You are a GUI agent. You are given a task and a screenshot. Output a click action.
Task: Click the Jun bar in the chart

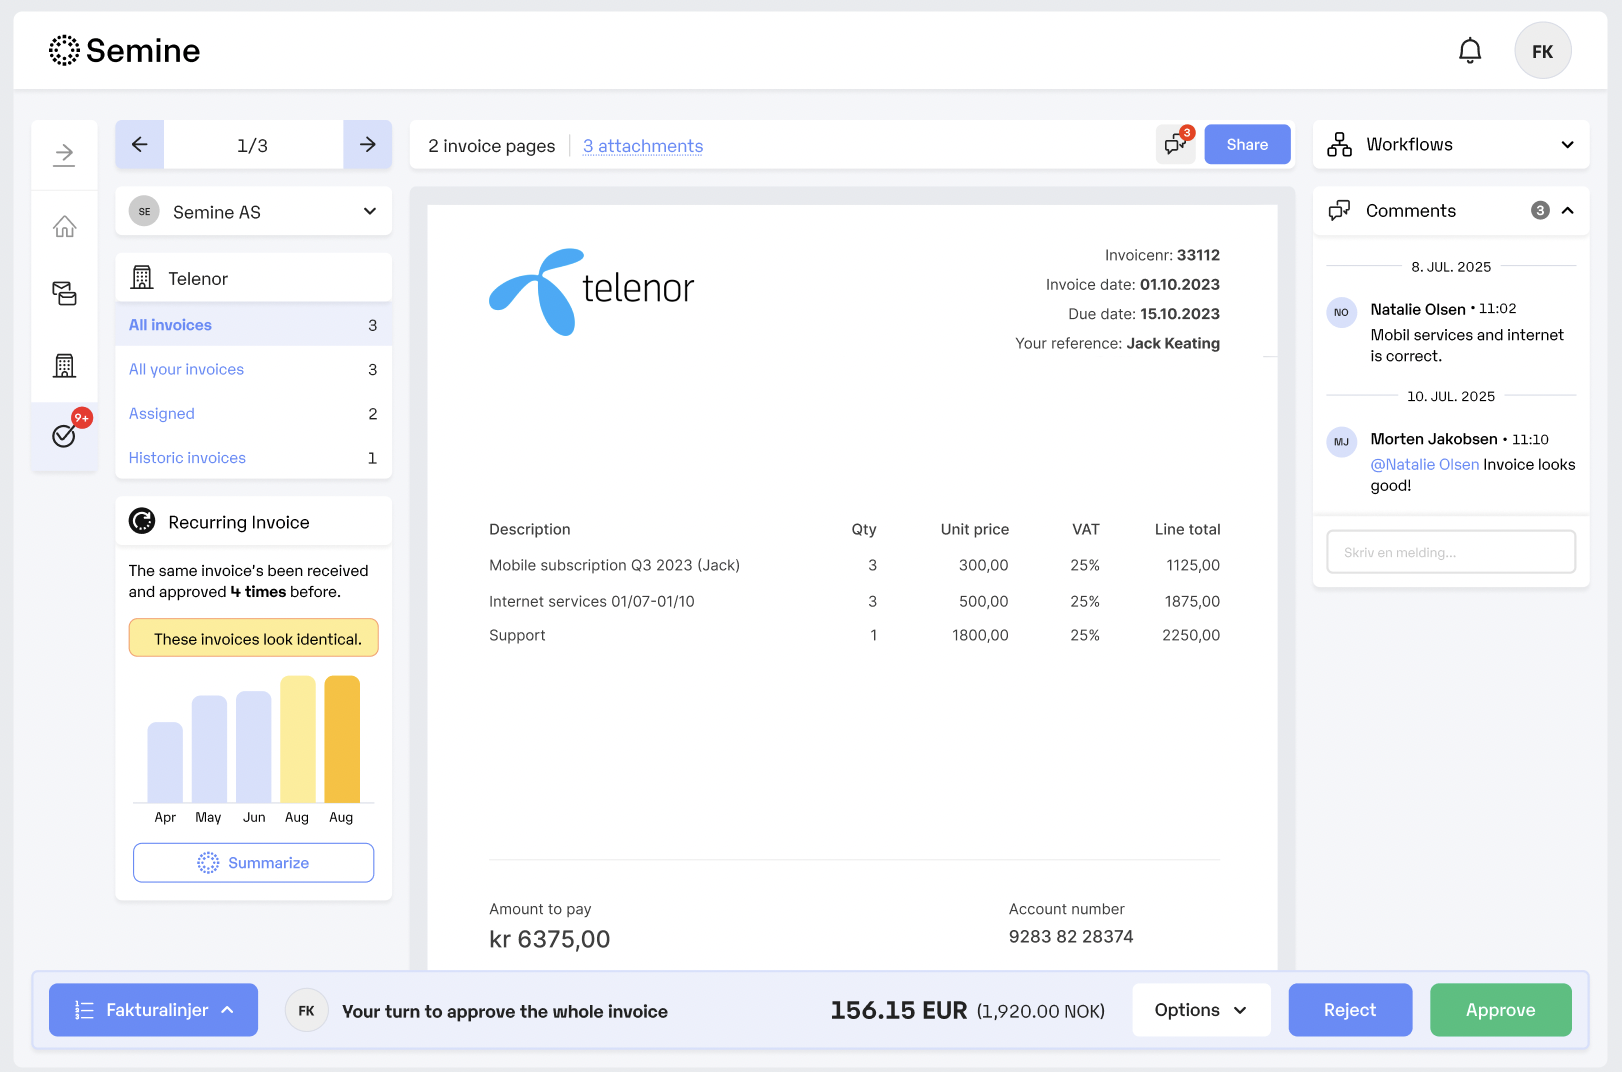coord(254,747)
